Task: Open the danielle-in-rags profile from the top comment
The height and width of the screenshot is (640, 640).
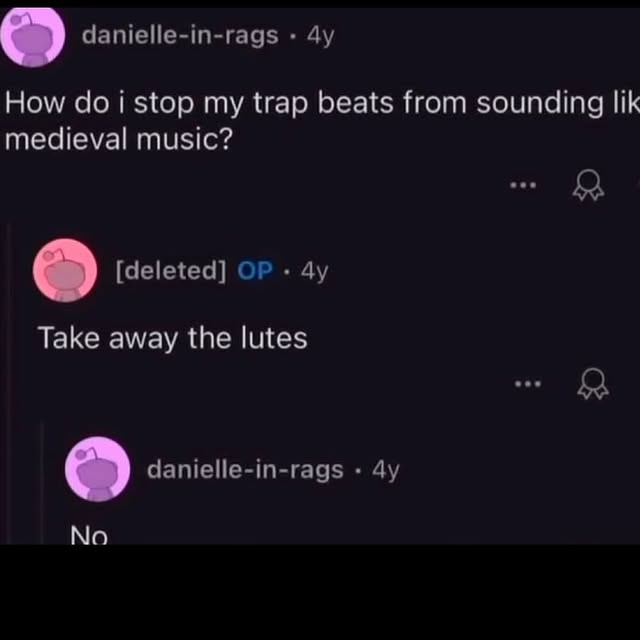Action: point(180,36)
